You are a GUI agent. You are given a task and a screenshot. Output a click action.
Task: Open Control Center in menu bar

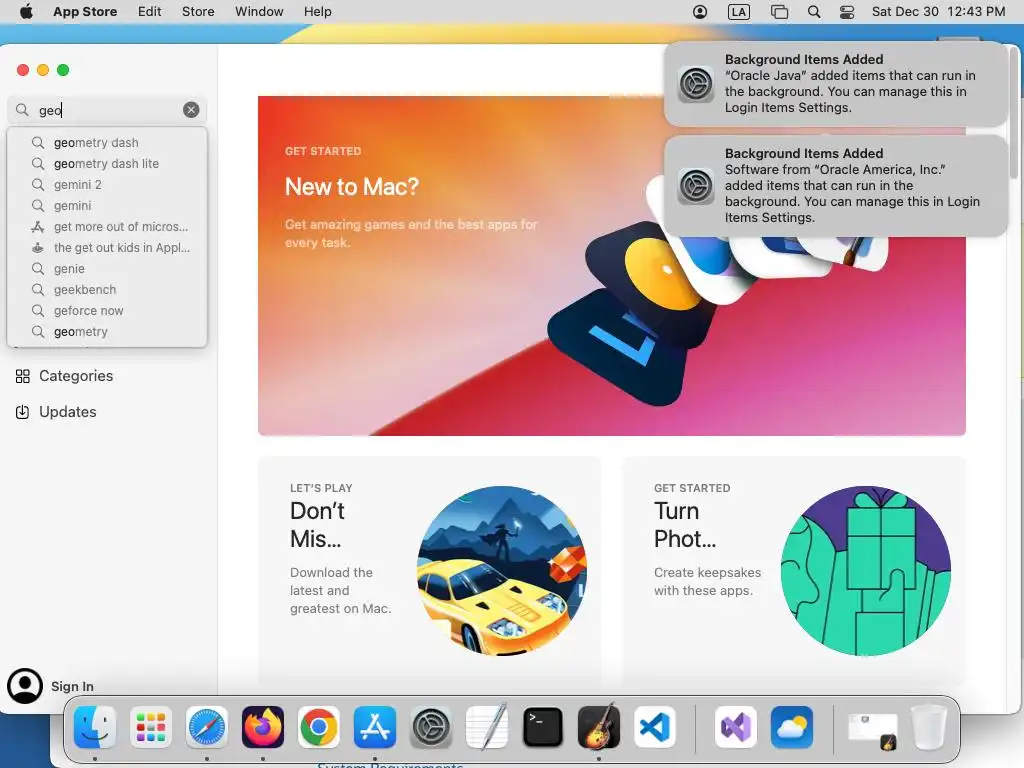pos(847,12)
